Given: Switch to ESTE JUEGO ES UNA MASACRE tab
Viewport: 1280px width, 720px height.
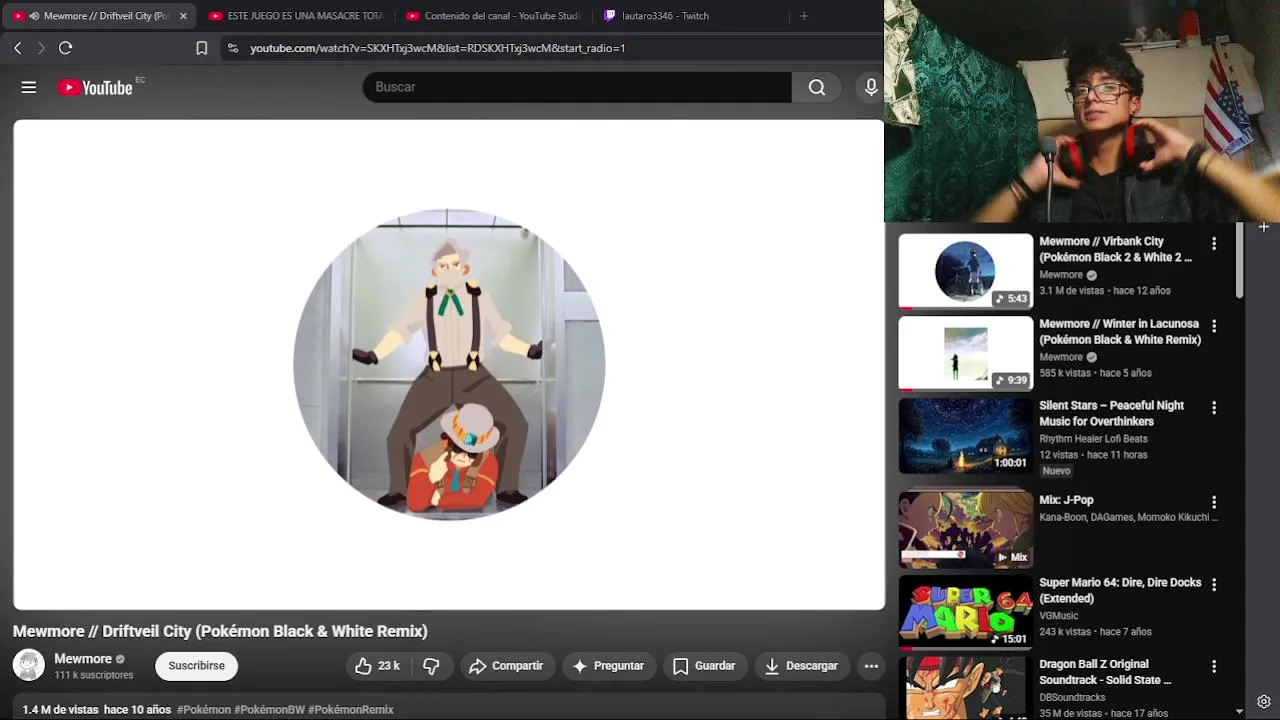Looking at the screenshot, I should (295, 16).
